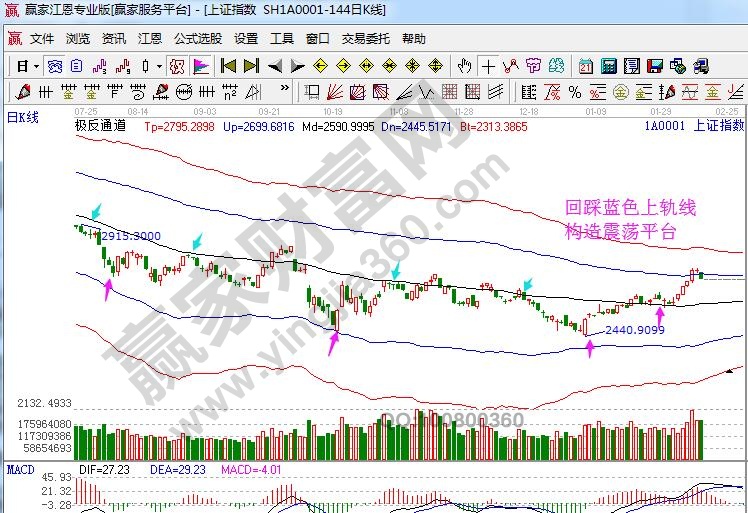
Task: Toggle the blue knot pattern button
Action: pos(55,66)
